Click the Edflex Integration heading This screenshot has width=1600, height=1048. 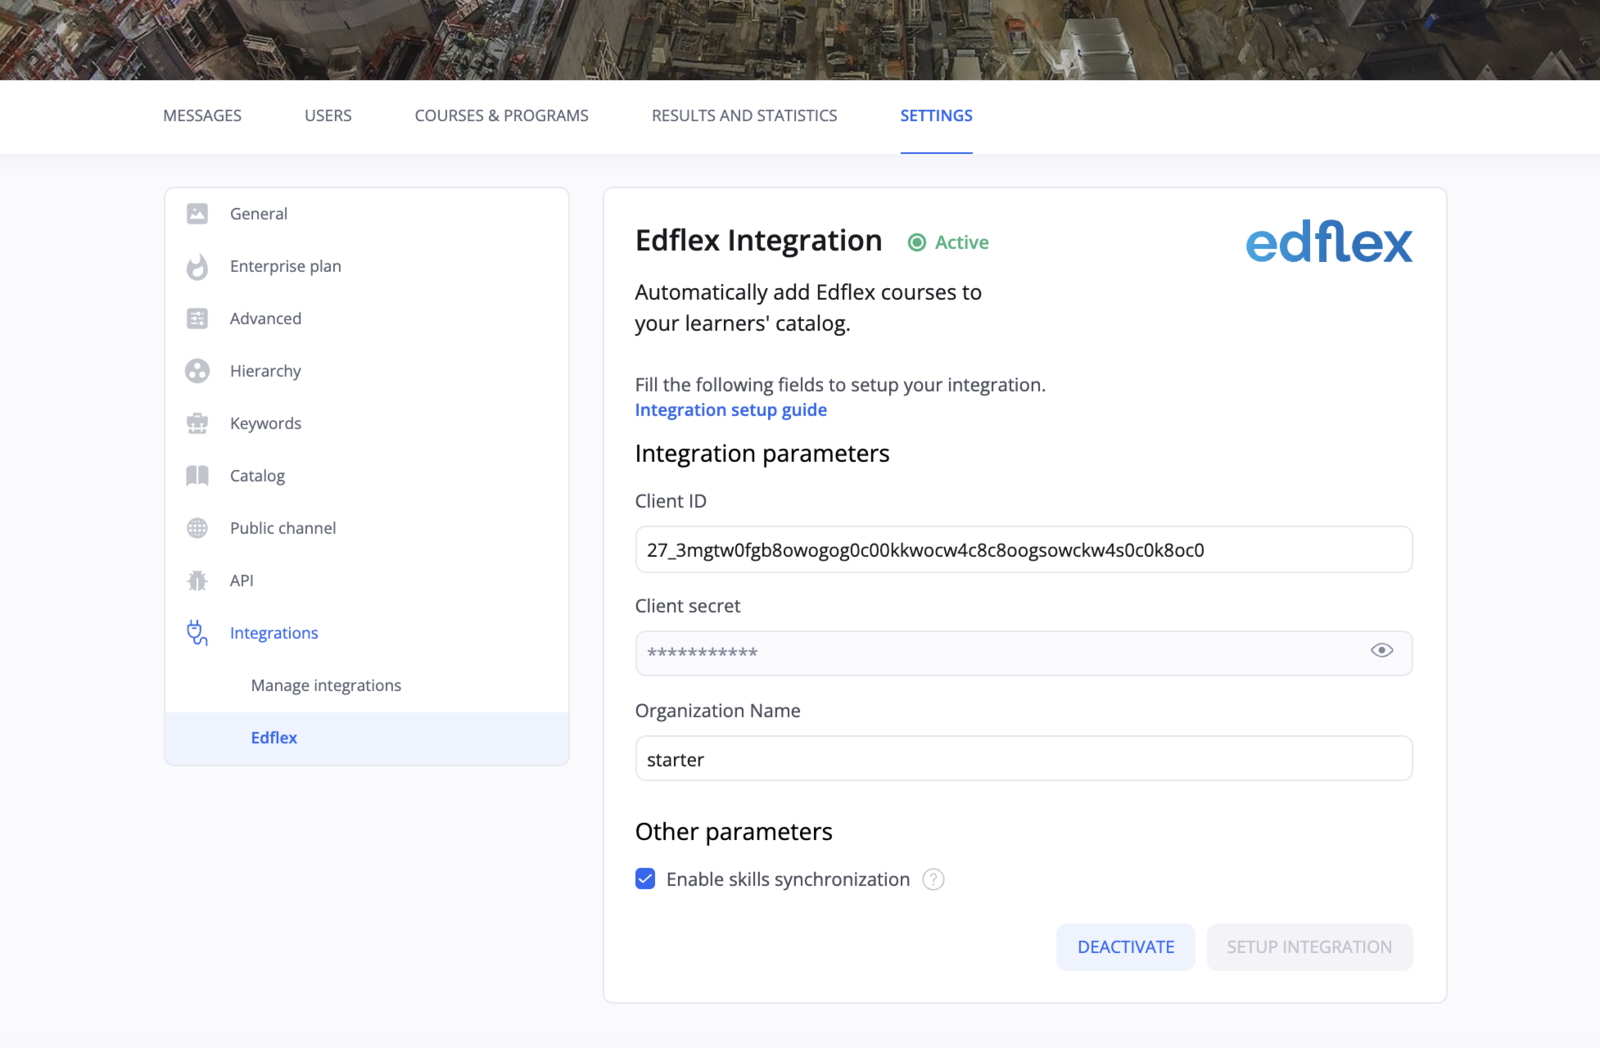click(759, 241)
